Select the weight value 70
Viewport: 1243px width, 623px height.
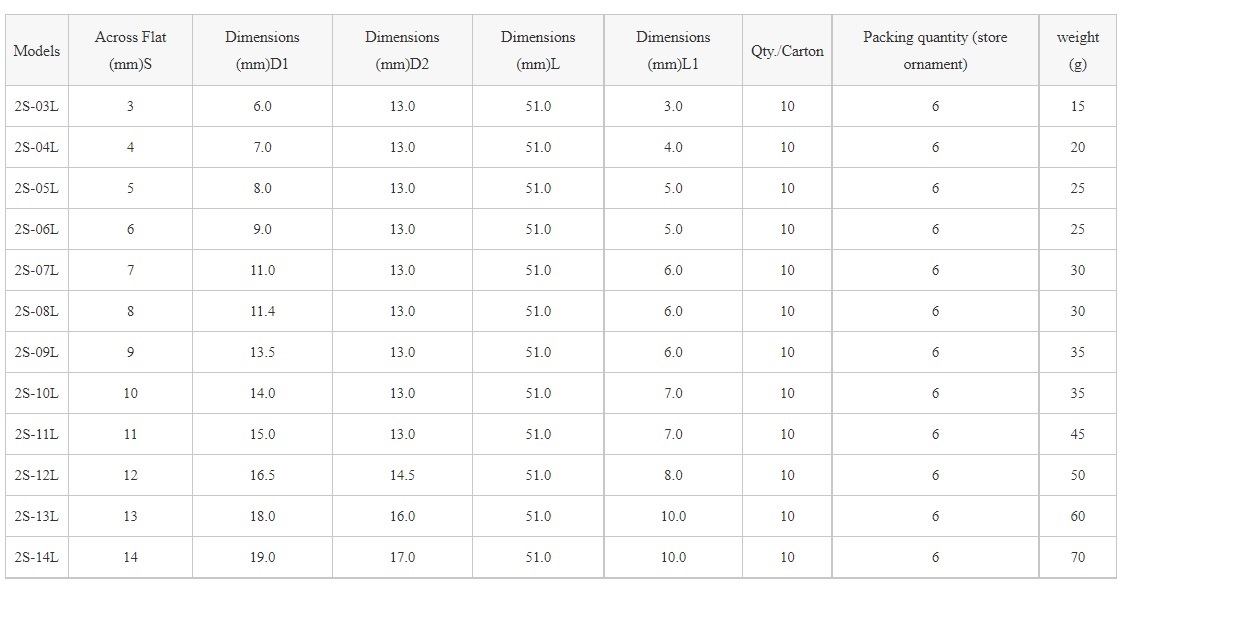pos(1077,557)
